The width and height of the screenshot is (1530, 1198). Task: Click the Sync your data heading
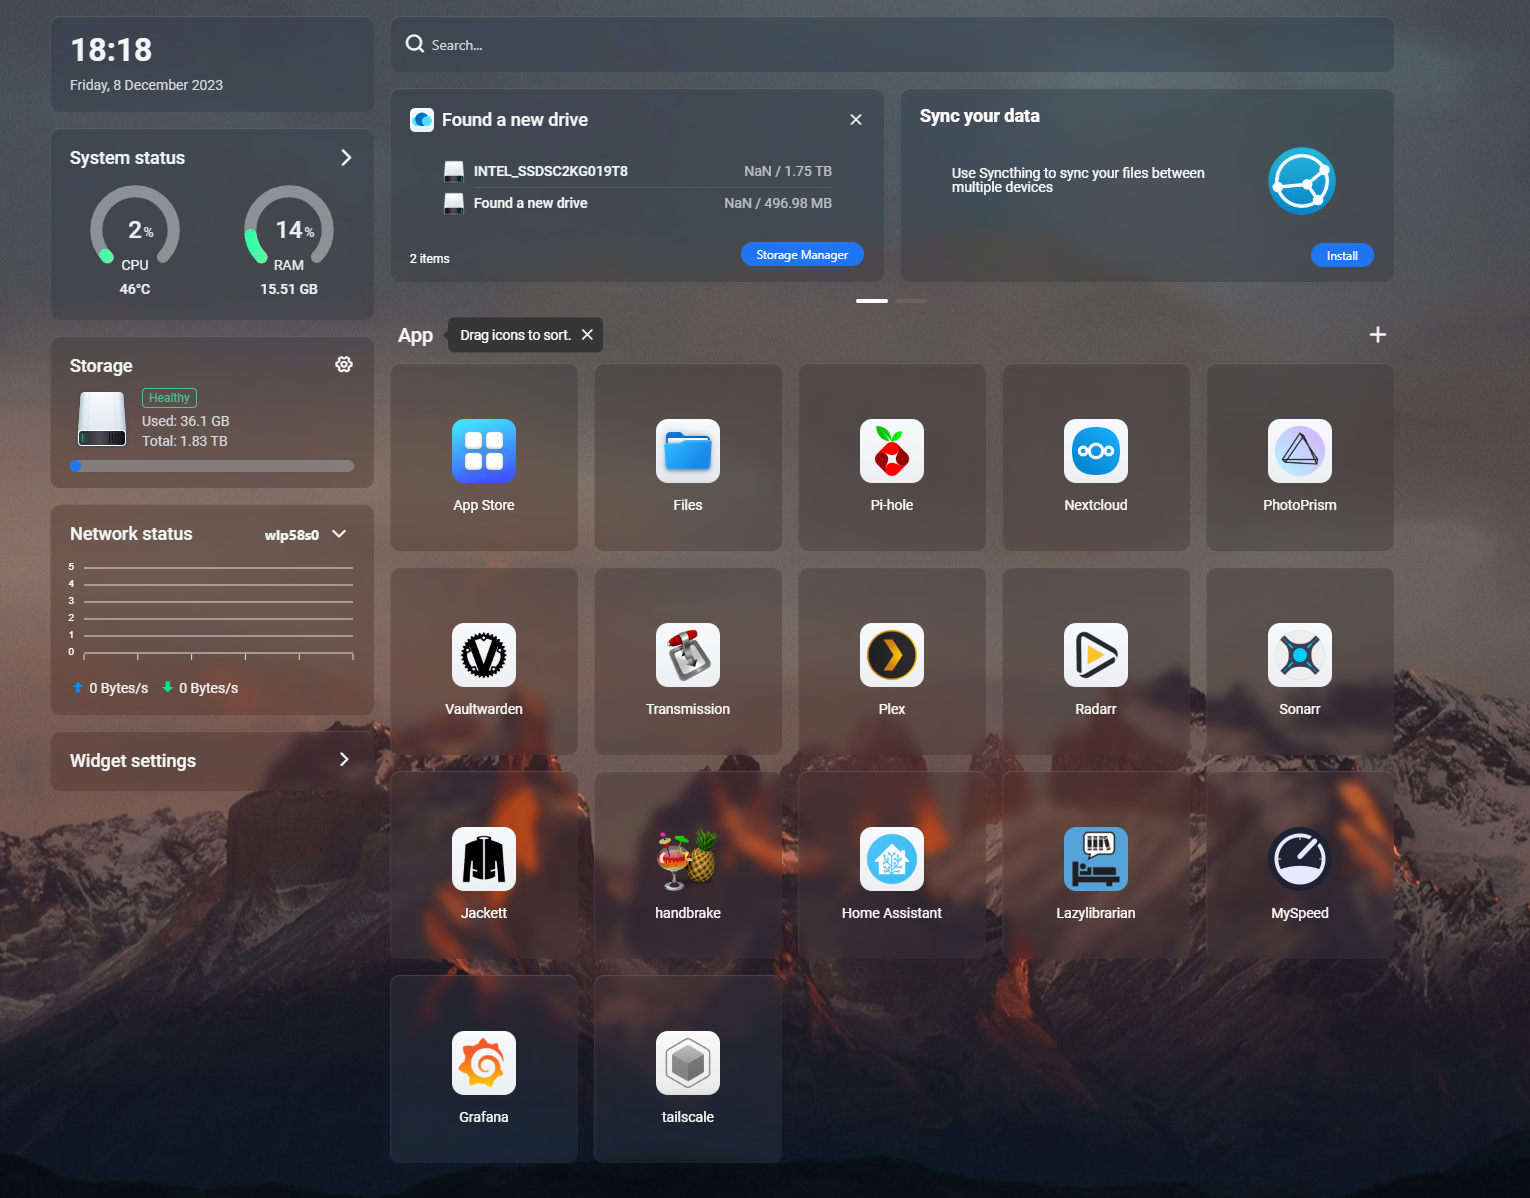(x=980, y=116)
